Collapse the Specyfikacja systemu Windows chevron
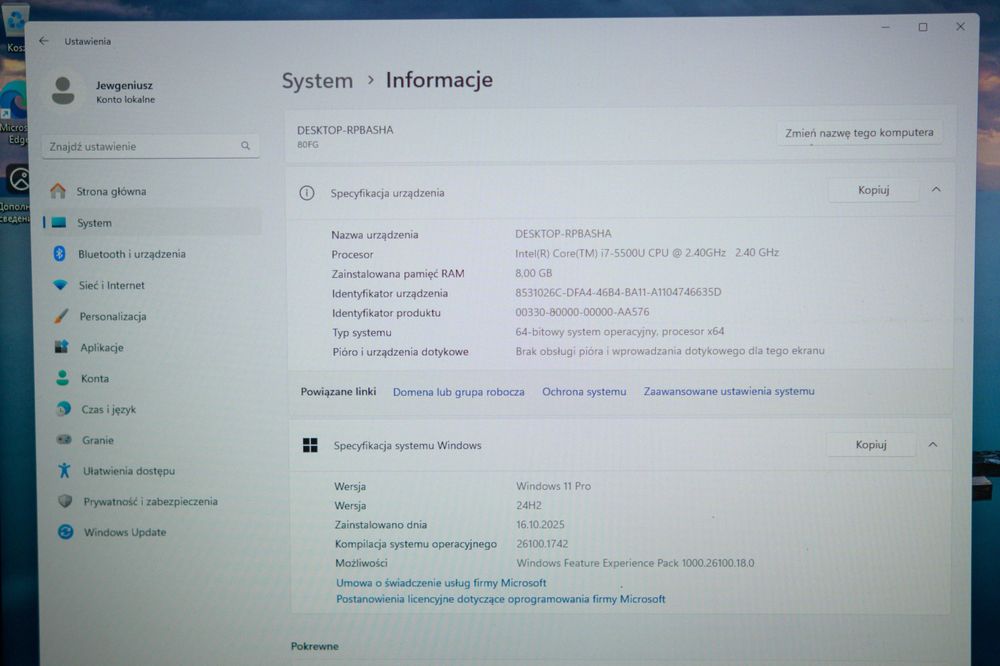This screenshot has width=1000, height=666. (933, 444)
